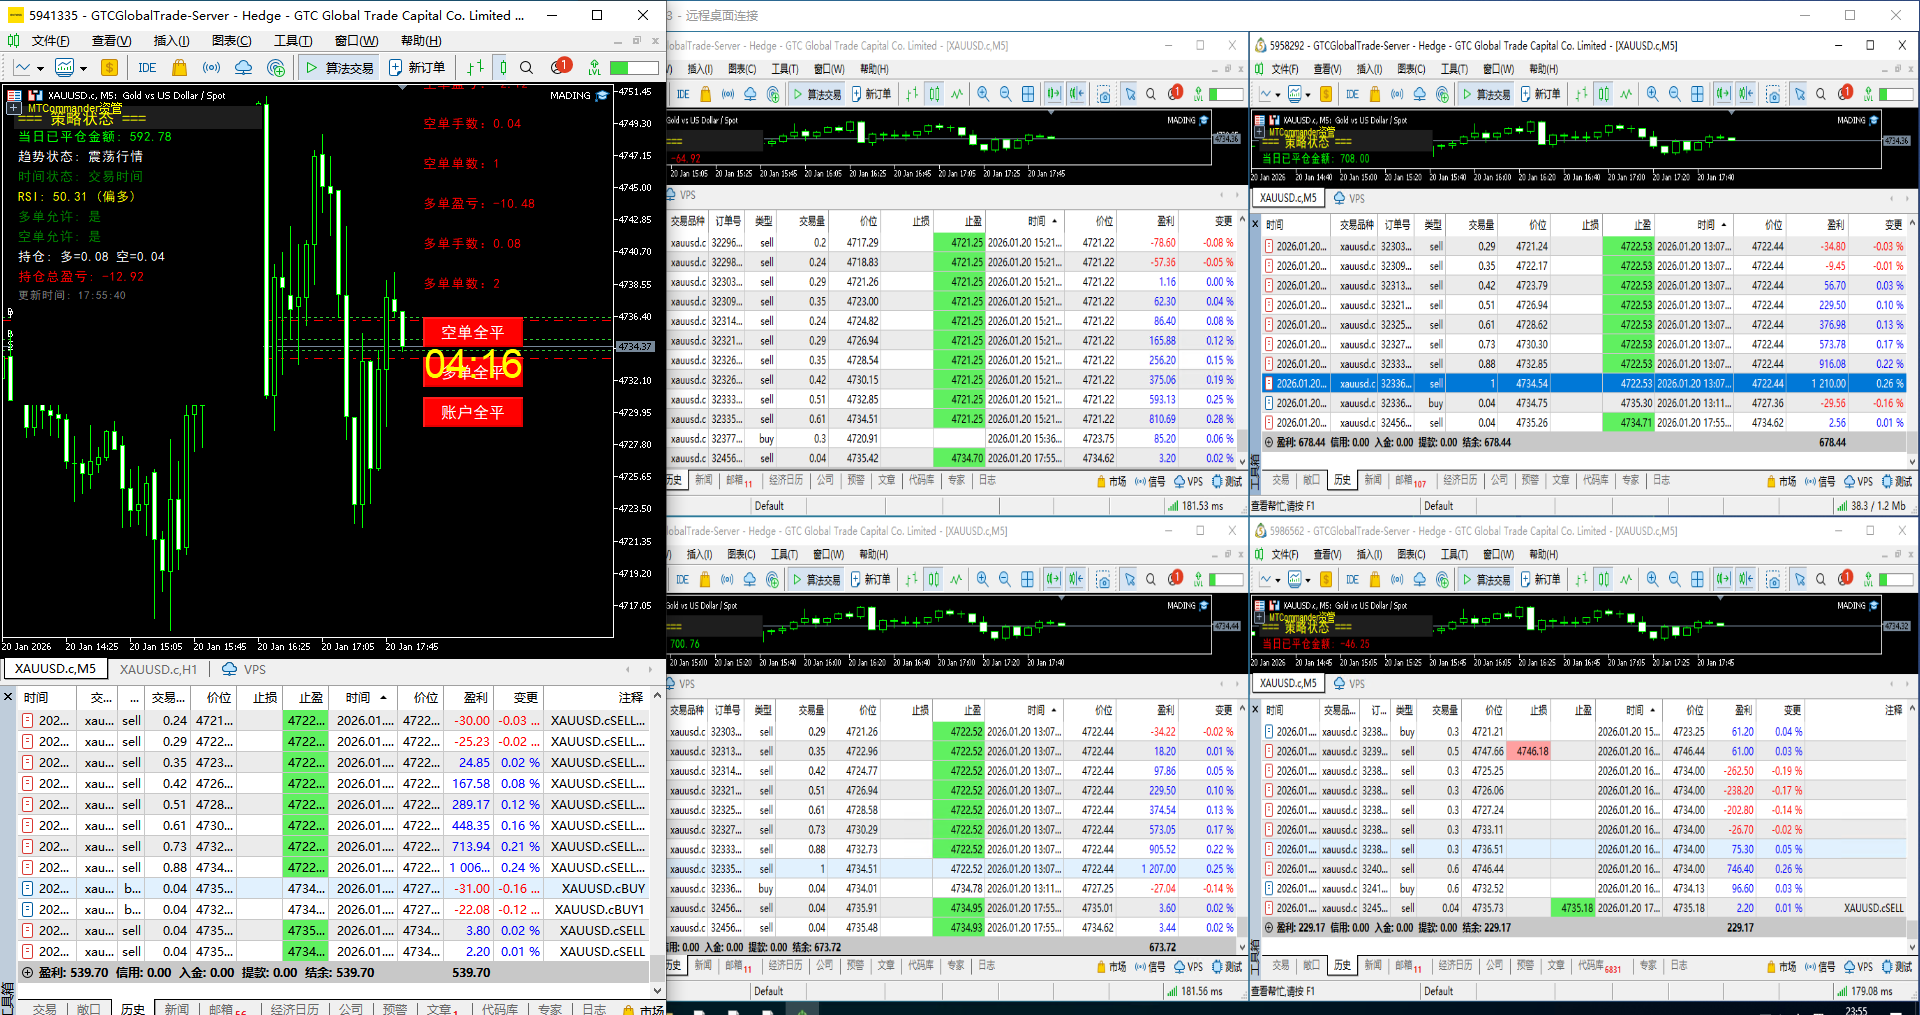
Task: Switch to bar chart mode in the 5941335 window
Action: 475,68
